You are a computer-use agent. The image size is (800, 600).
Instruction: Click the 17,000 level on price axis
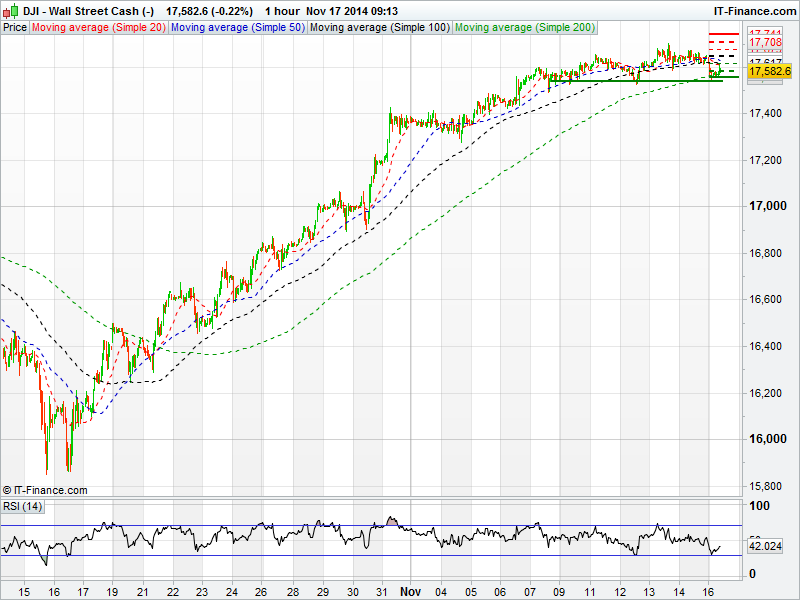pyautogui.click(x=766, y=206)
